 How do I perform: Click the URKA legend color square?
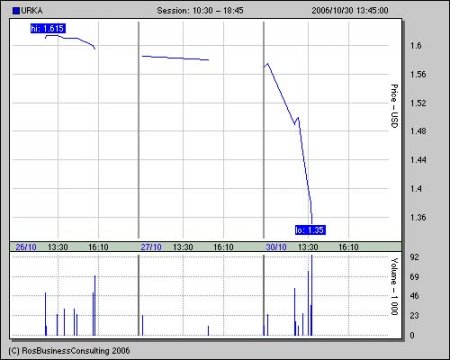[16, 11]
